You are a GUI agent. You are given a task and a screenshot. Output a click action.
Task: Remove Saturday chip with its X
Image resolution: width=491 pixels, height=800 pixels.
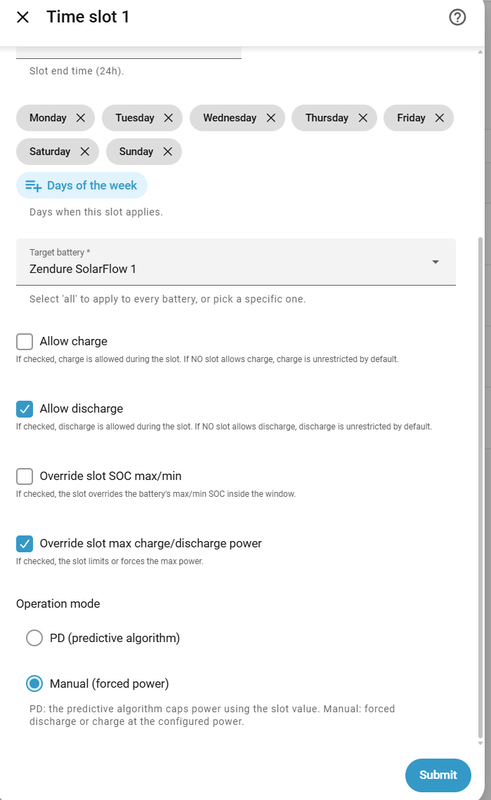(85, 152)
